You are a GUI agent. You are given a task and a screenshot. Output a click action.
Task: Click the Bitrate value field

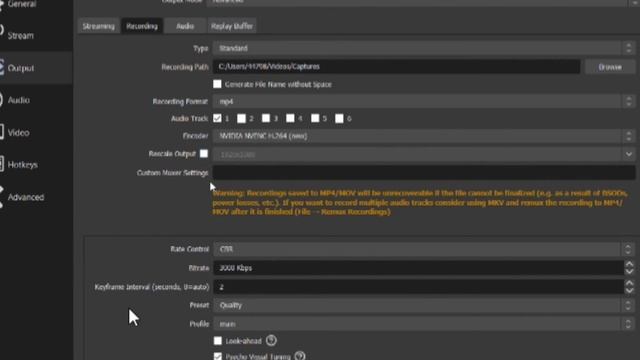coord(418,268)
